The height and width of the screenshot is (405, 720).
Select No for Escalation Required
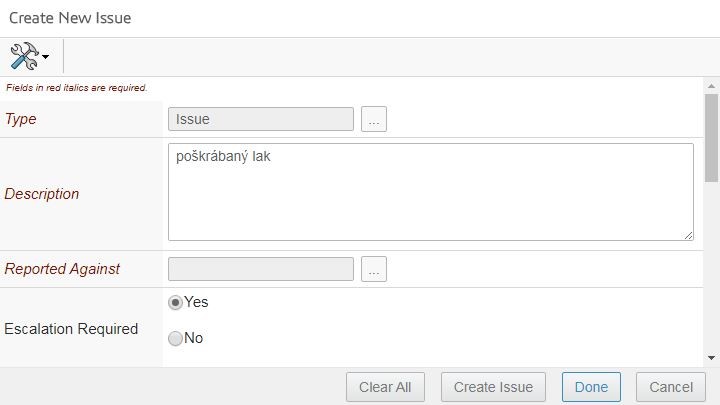click(x=175, y=338)
